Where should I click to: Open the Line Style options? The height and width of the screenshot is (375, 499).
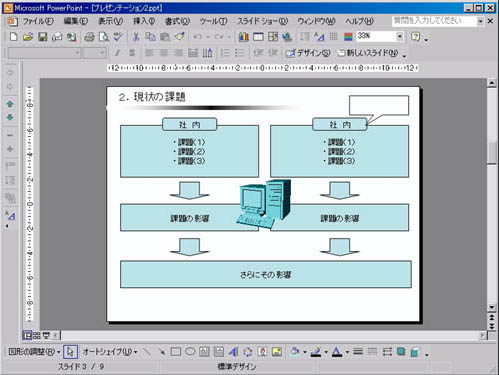coord(358,351)
